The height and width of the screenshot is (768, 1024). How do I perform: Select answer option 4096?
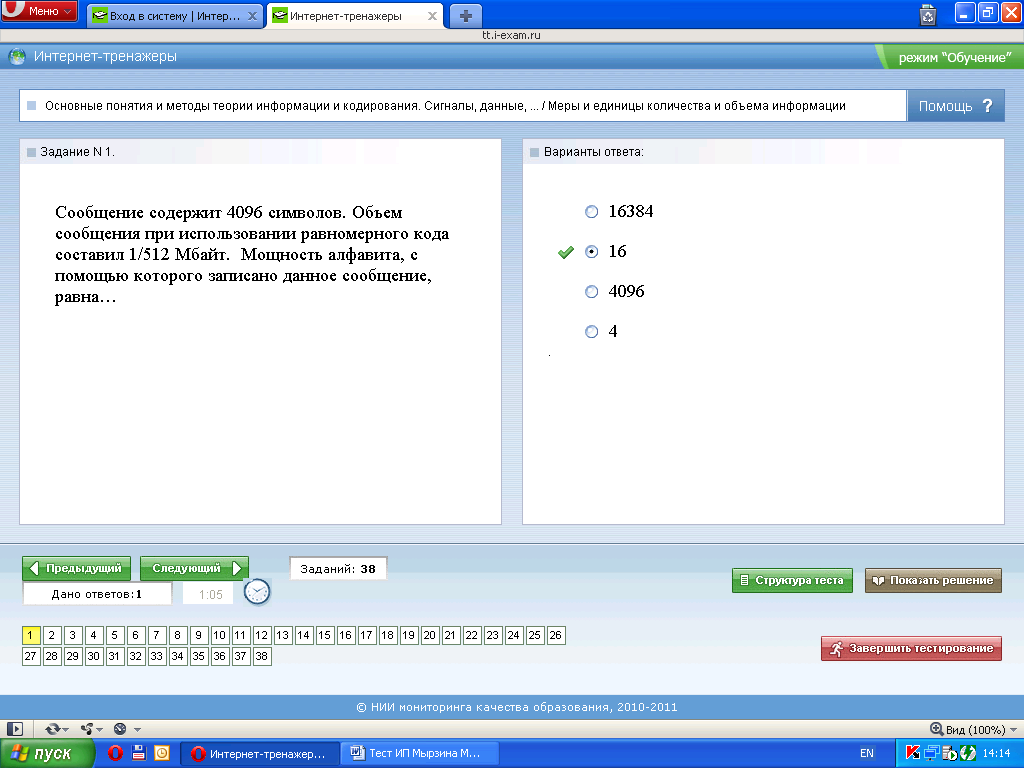point(592,291)
